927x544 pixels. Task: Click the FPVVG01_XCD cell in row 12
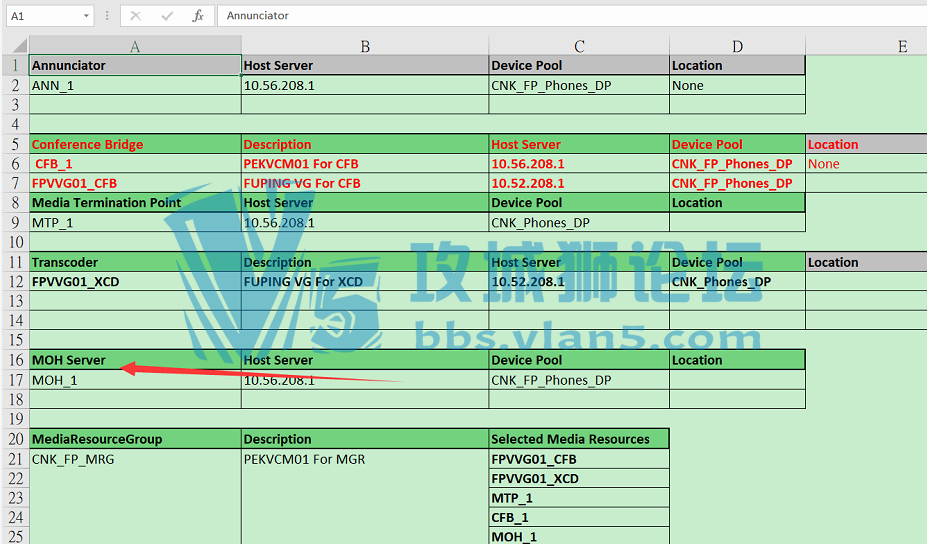click(x=135, y=281)
